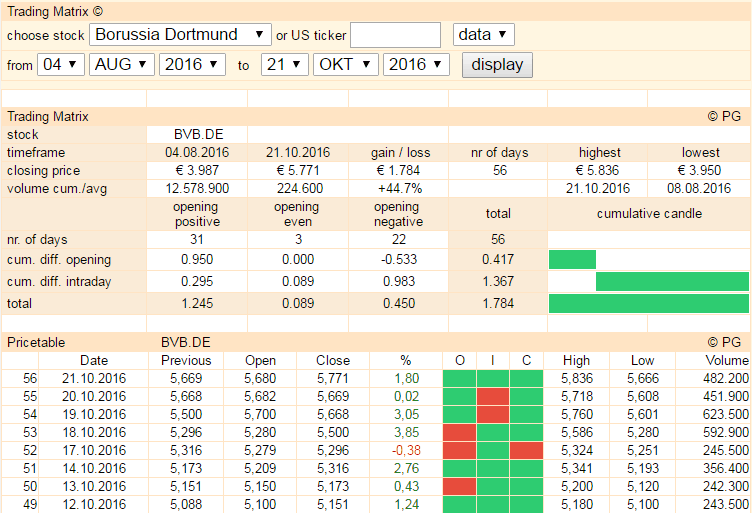Click the red O indicator for 13.10.2016
752x513 pixels.
point(459,486)
